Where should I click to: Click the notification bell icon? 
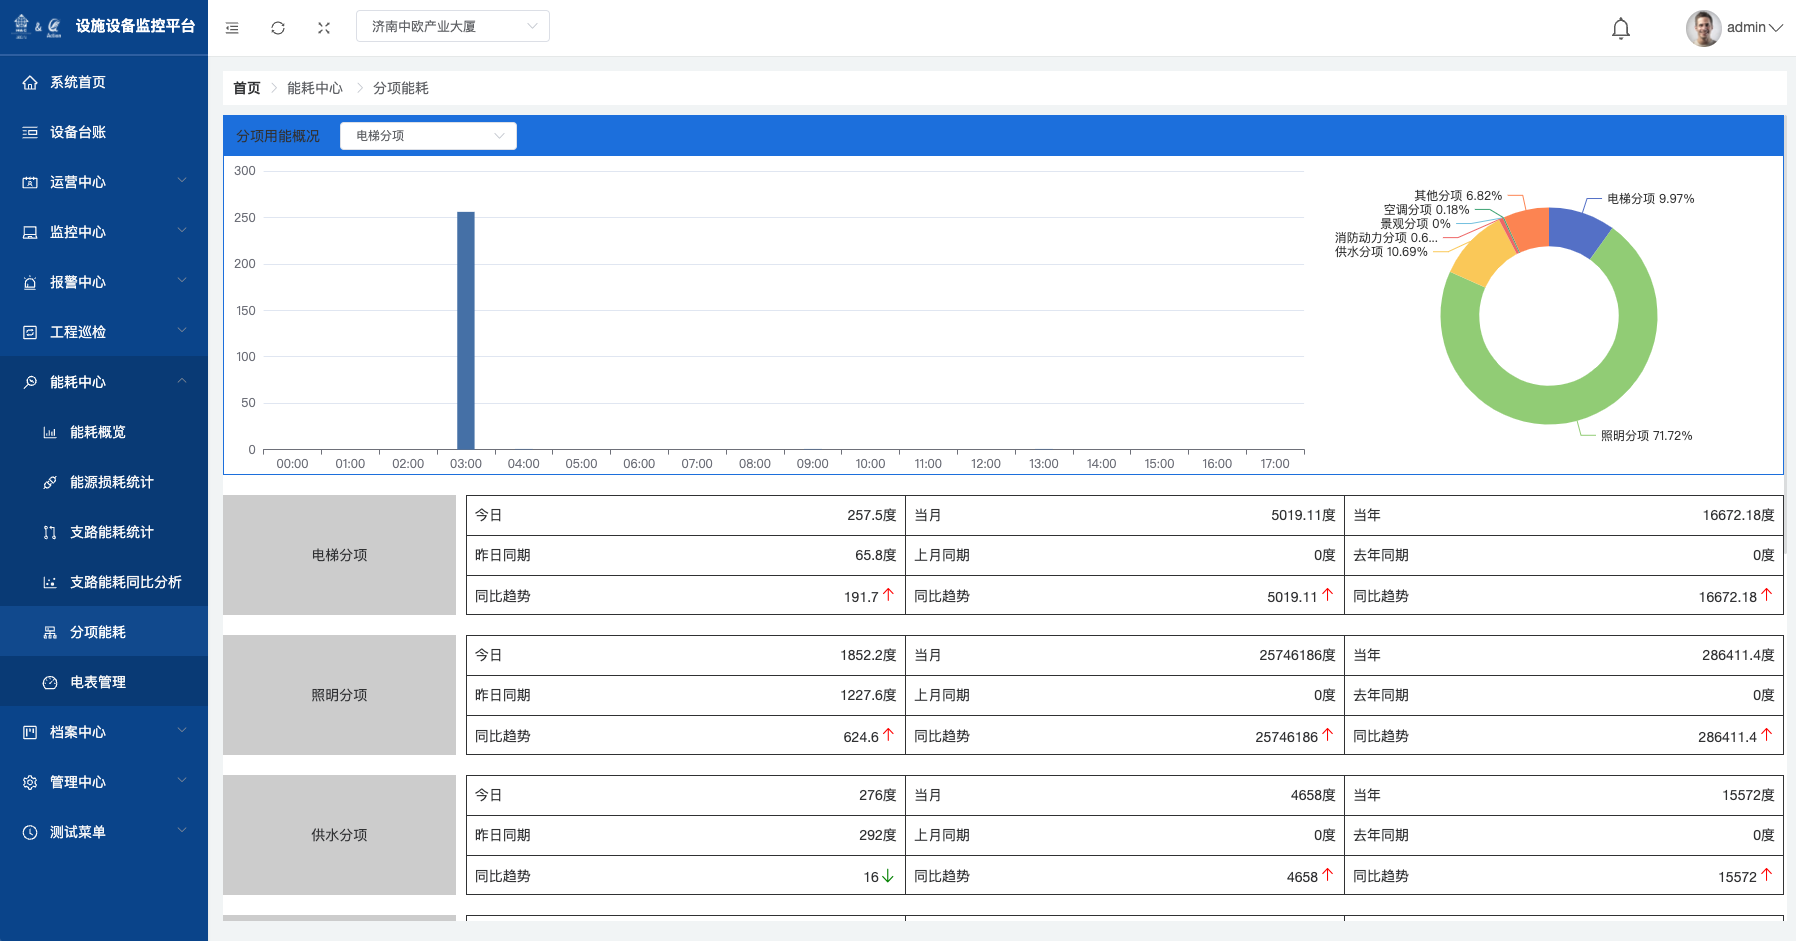[x=1621, y=28]
